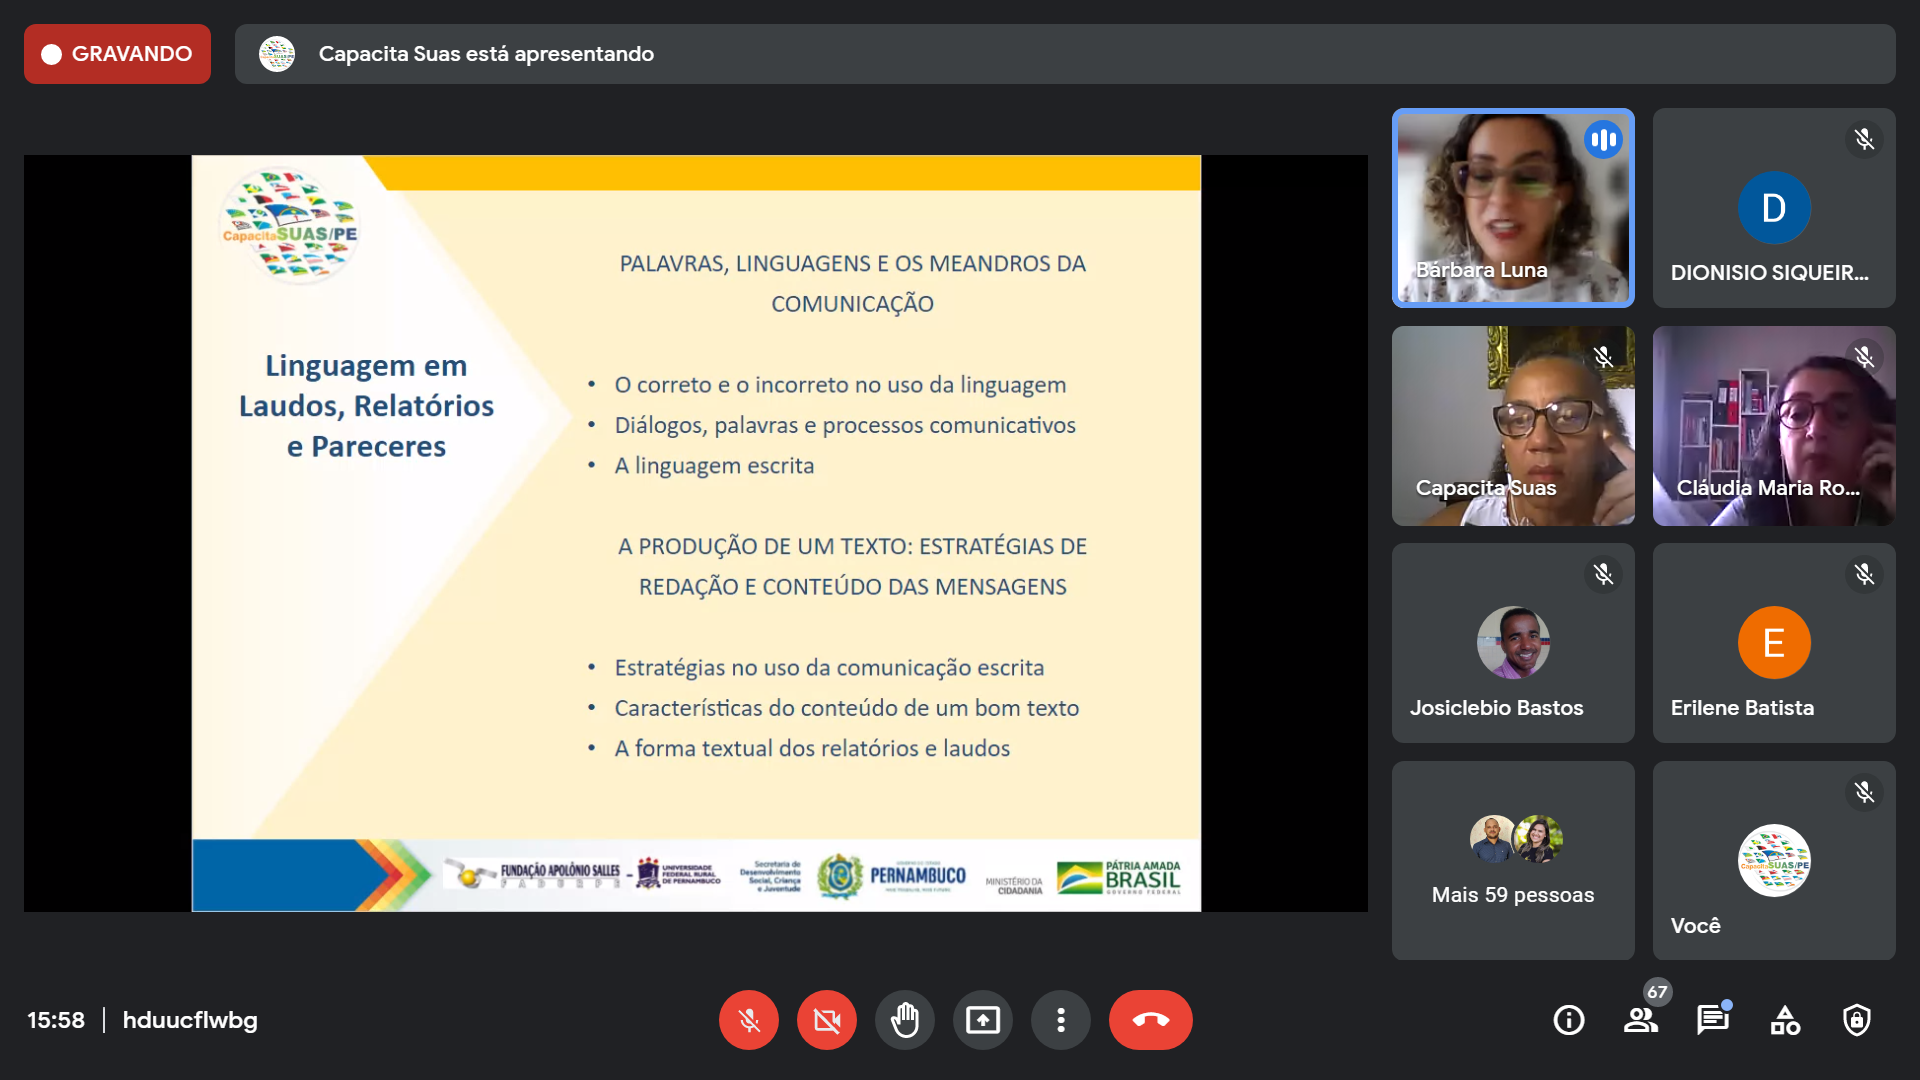The height and width of the screenshot is (1080, 1920).
Task: Hang up with the red leave call button
Action: click(x=1150, y=1020)
